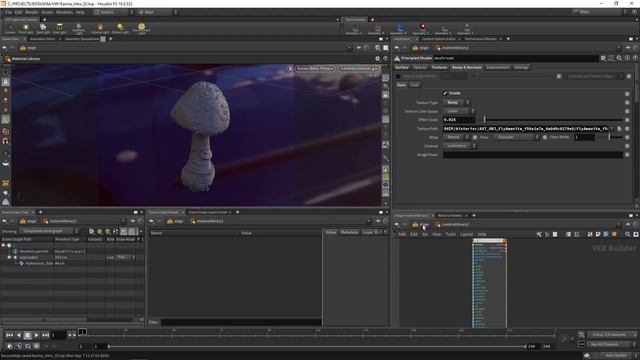Open the Channel Luminance dropdown
Image resolution: width=640 pixels, height=360 pixels.
[x=460, y=146]
